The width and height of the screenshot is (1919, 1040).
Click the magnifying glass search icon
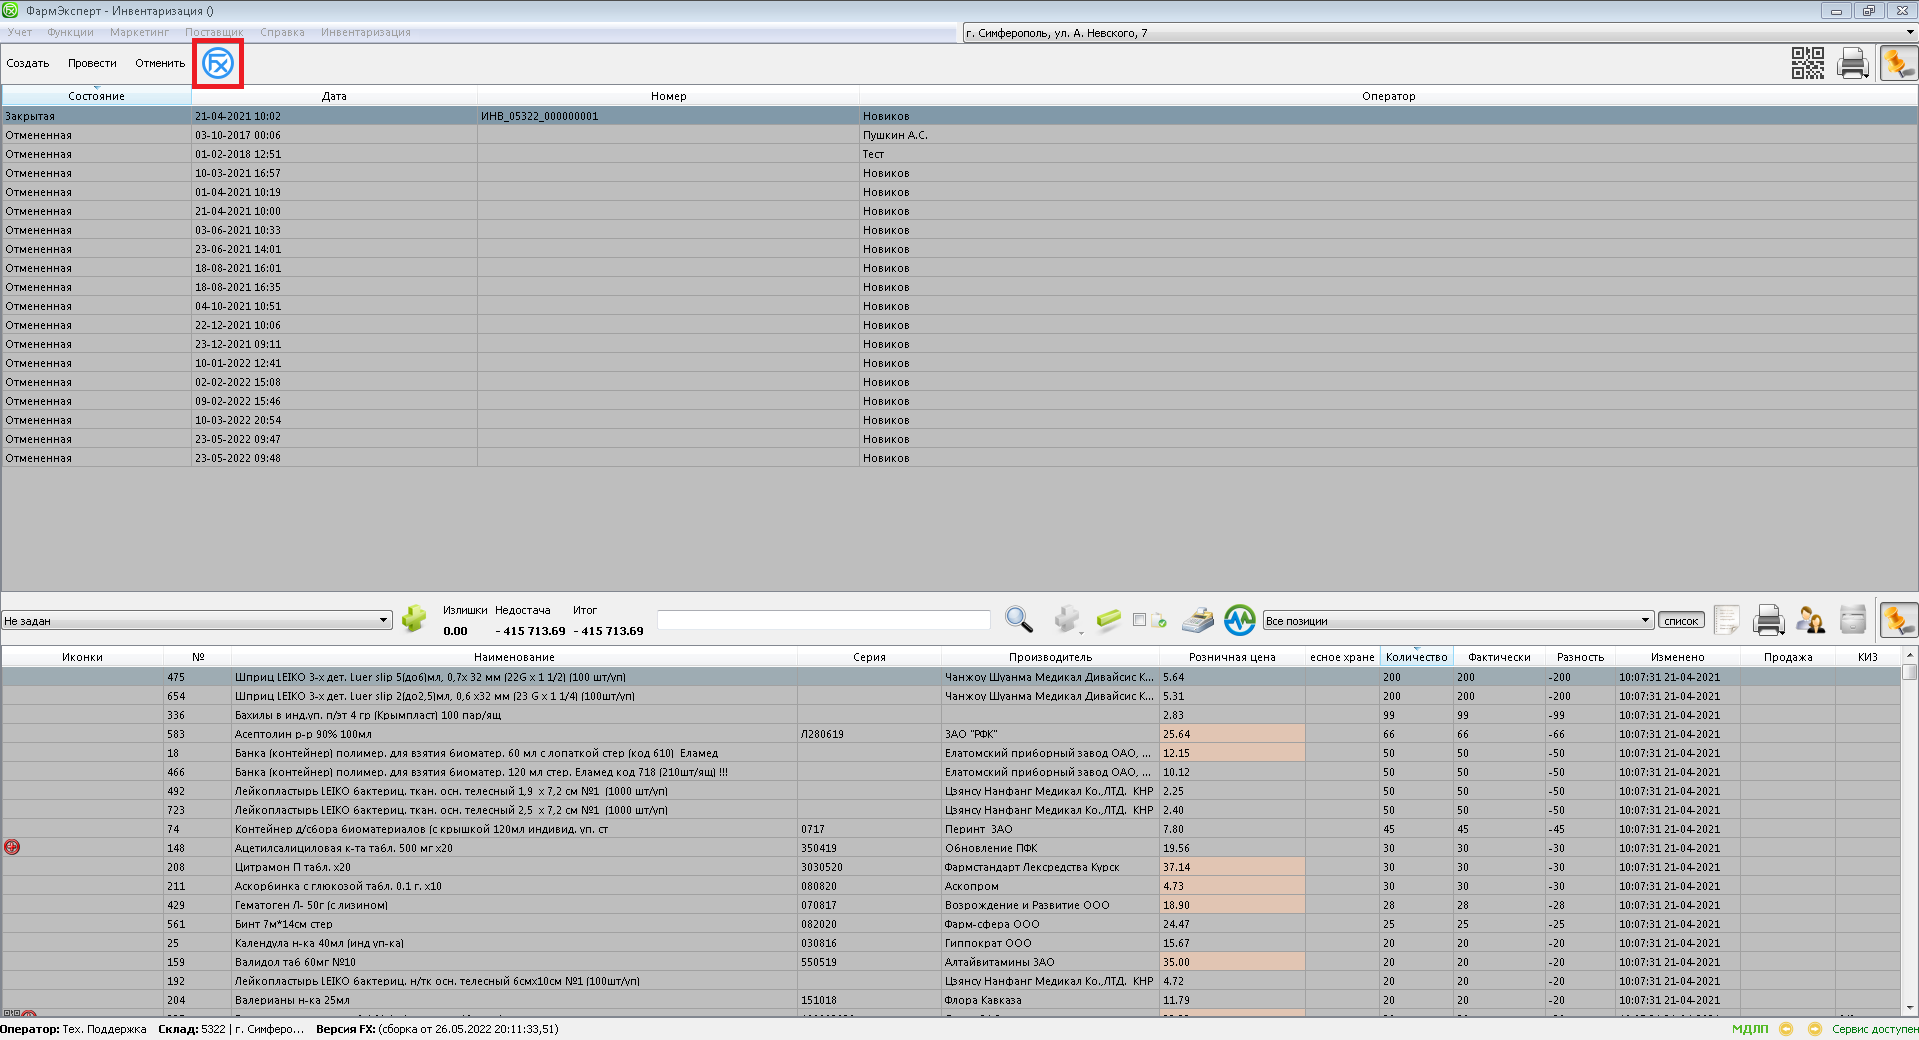click(1018, 620)
